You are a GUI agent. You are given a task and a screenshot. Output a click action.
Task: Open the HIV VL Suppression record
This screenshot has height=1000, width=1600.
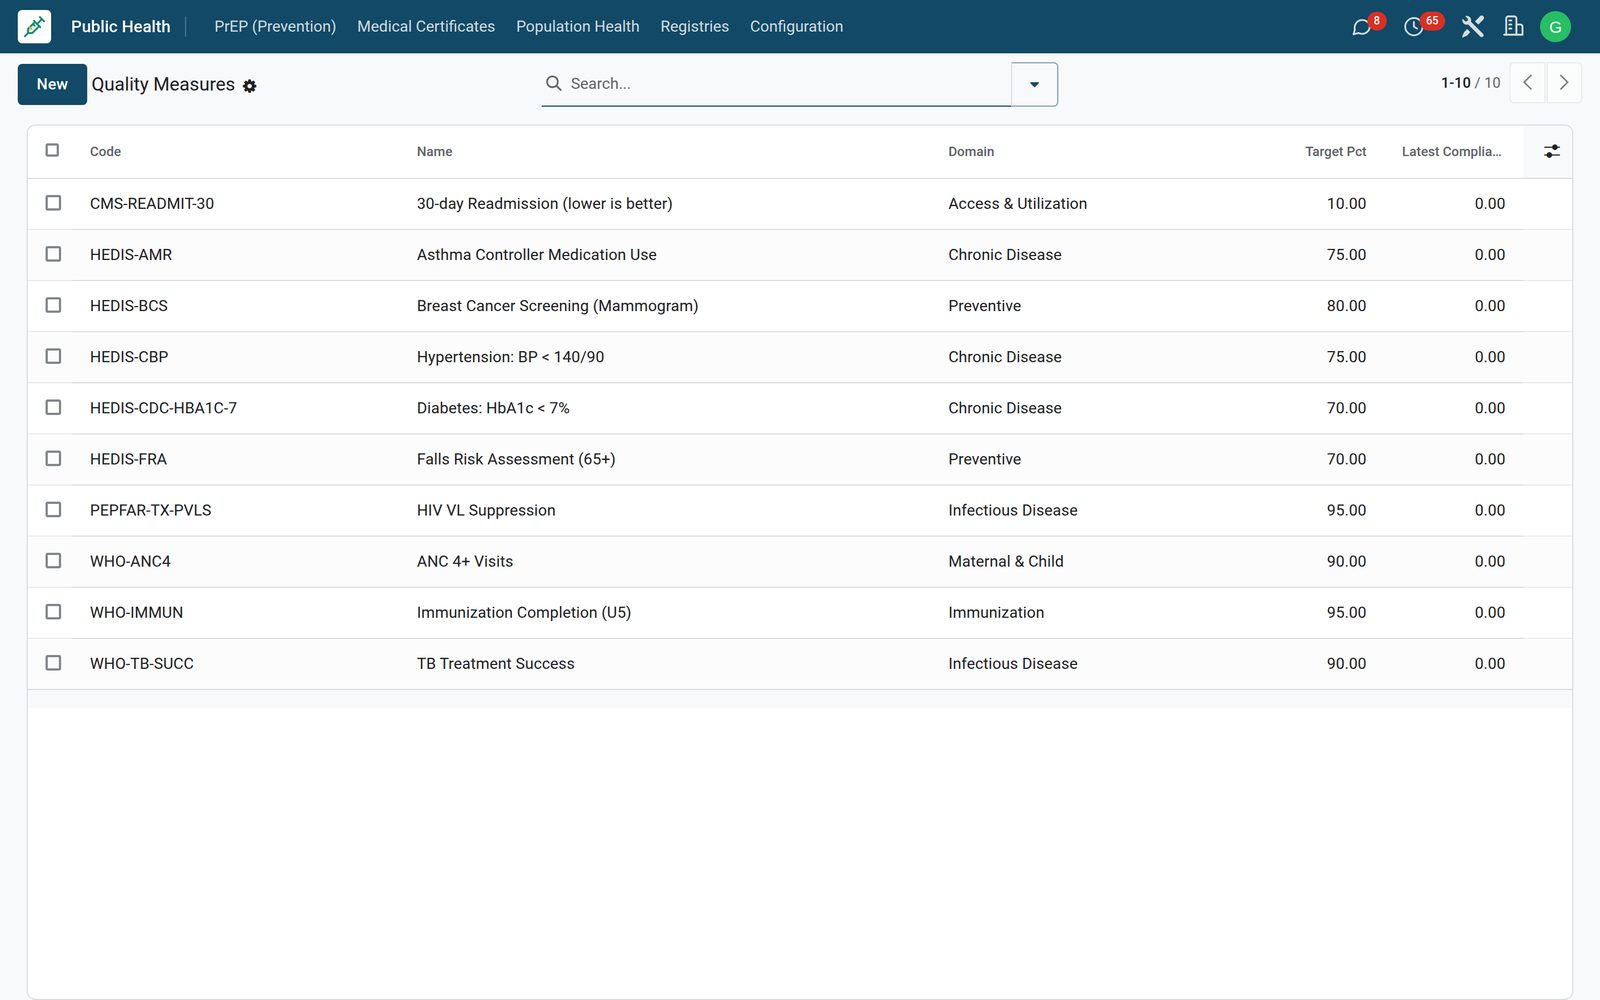click(x=486, y=510)
